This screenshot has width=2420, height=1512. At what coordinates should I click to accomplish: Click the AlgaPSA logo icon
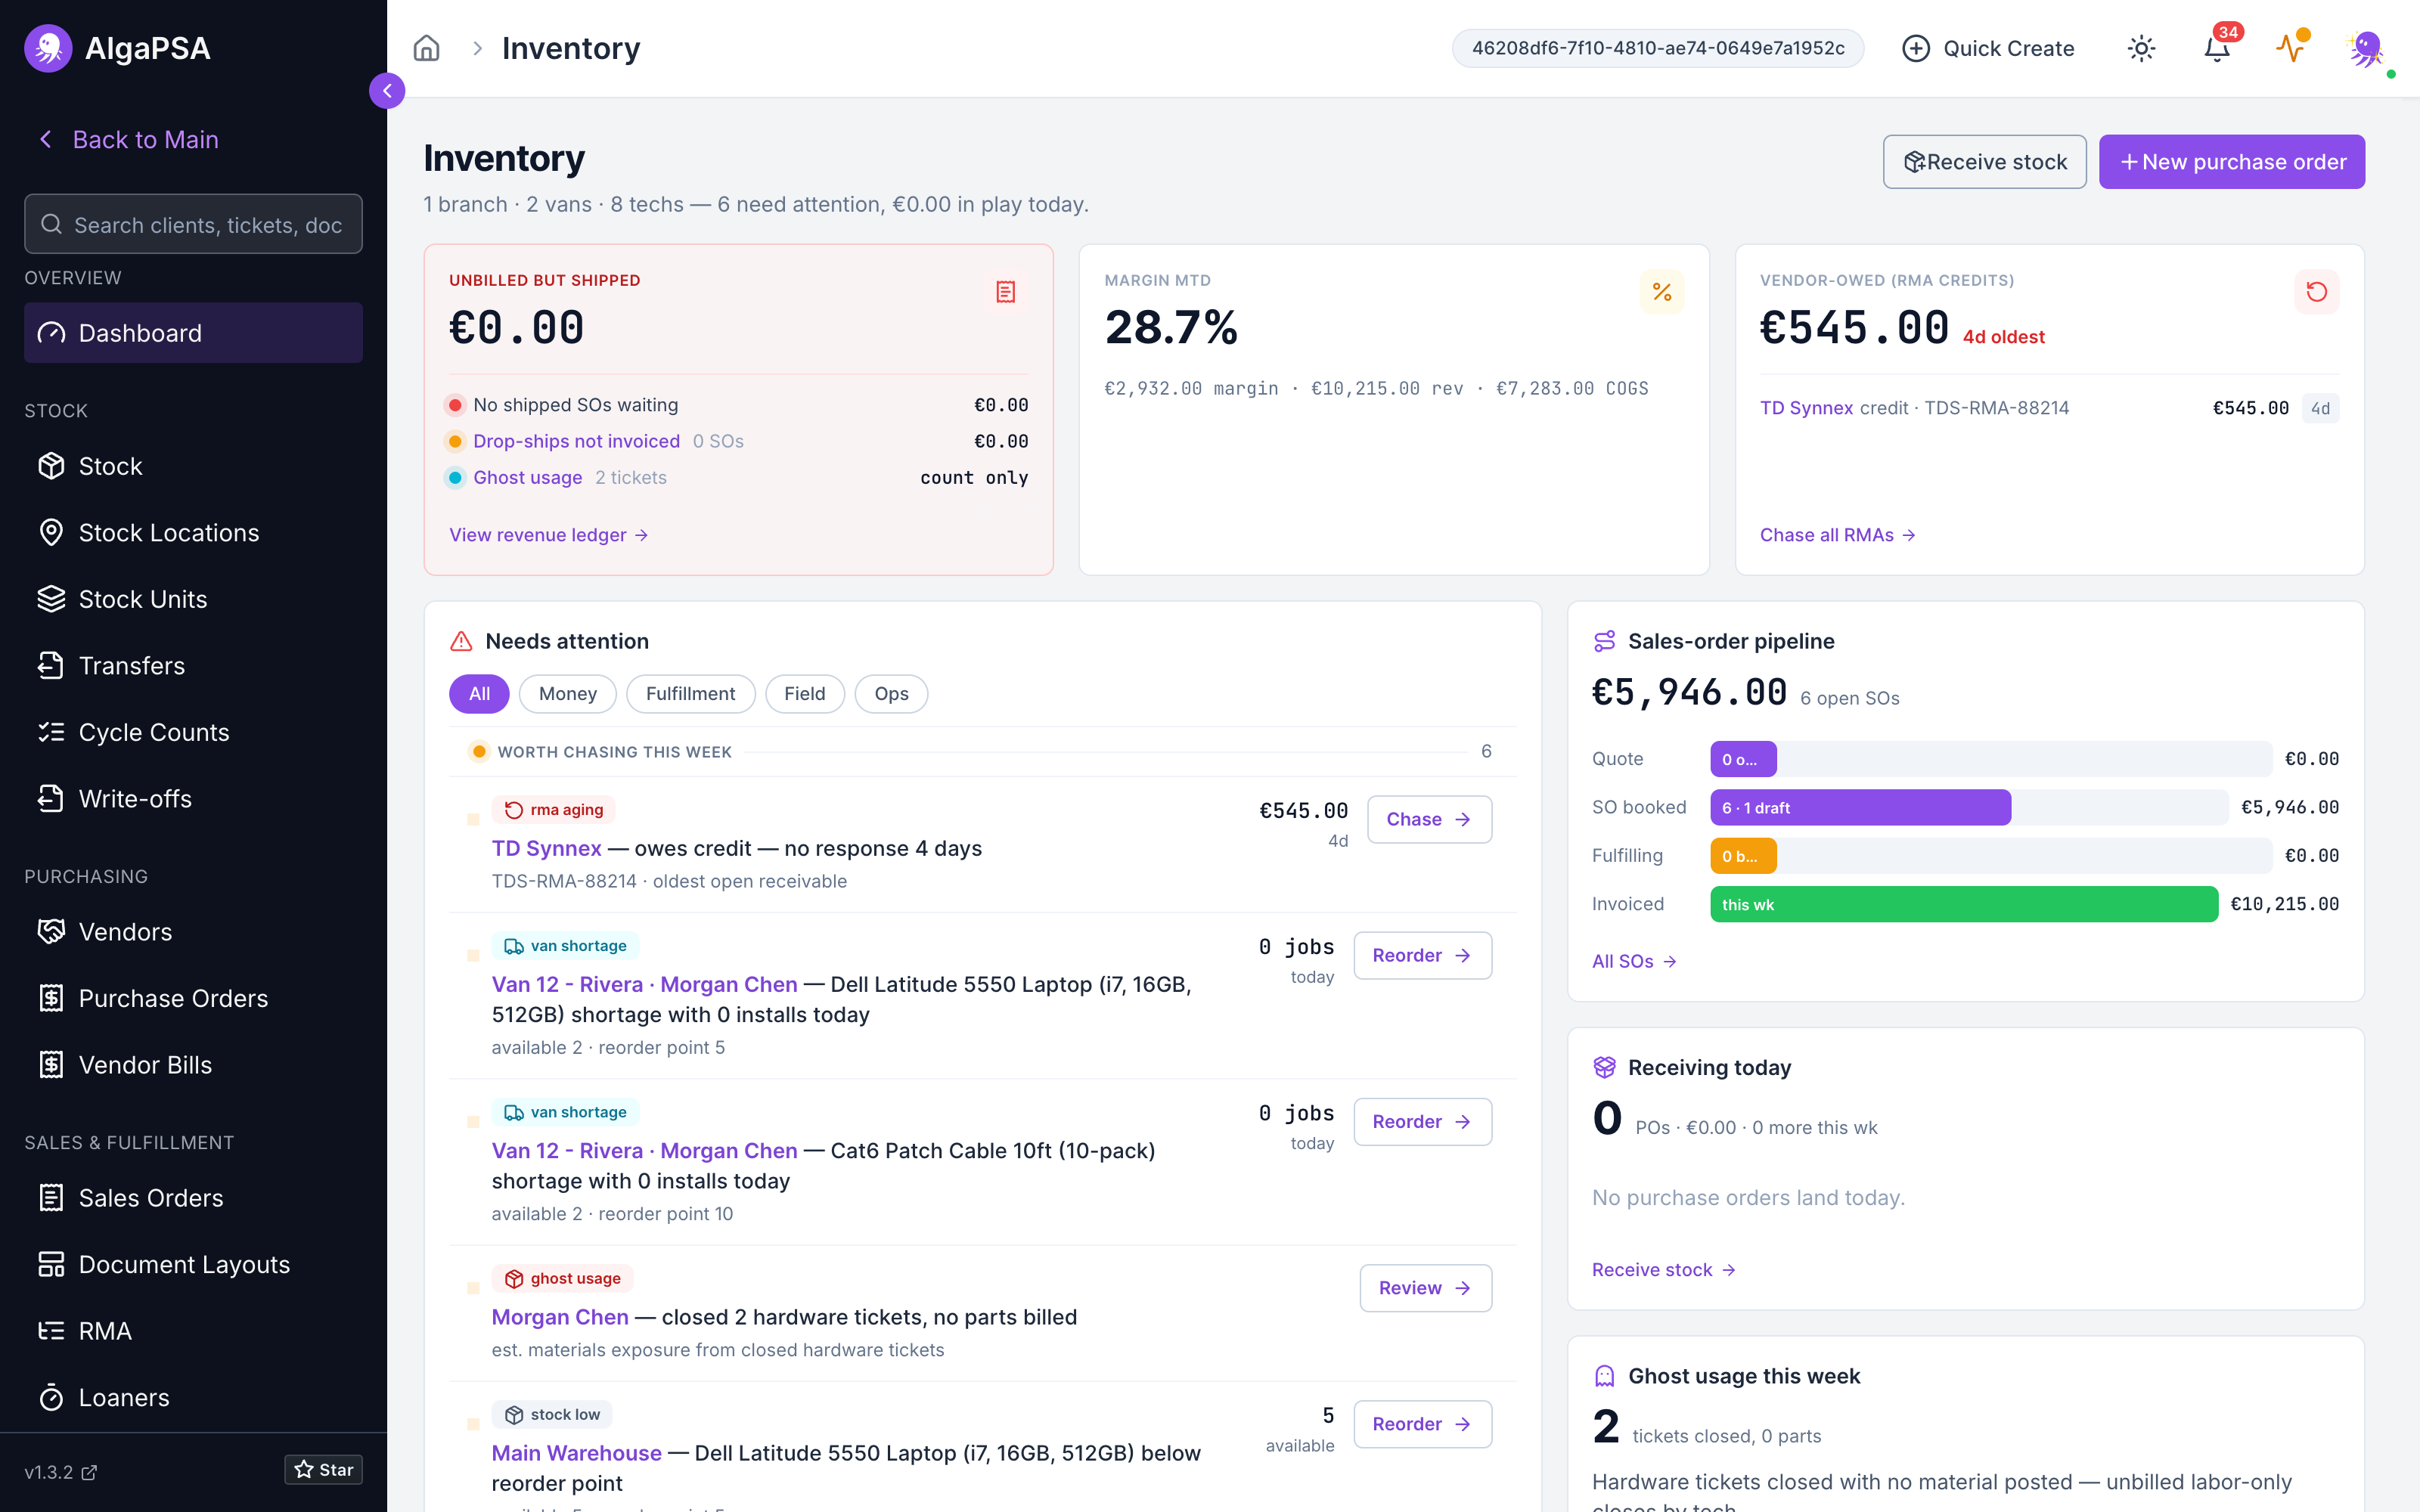coord(48,48)
